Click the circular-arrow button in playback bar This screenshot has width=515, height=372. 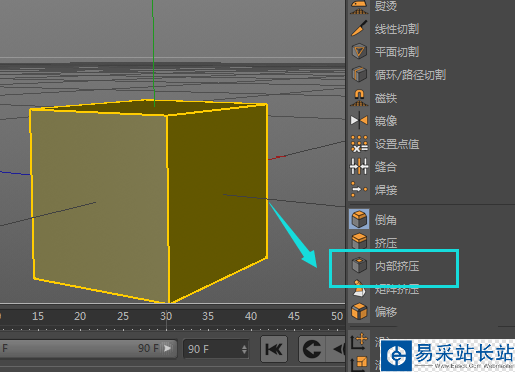pyautogui.click(x=312, y=349)
